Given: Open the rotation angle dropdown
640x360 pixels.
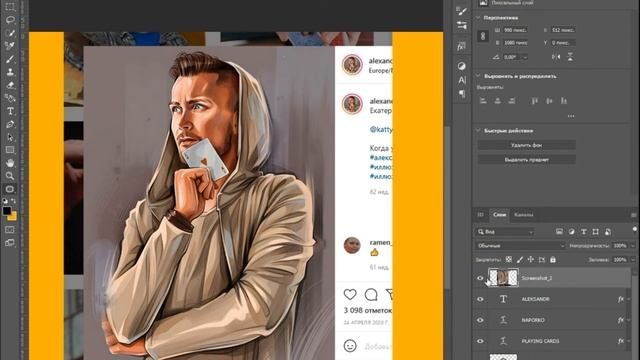Looking at the screenshot, I should [x=525, y=57].
